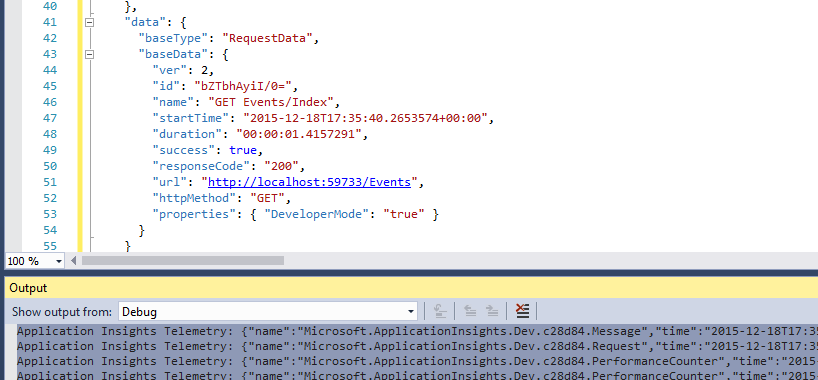Click the "Show output from:" label
The width and height of the screenshot is (818, 380).
coord(62,312)
